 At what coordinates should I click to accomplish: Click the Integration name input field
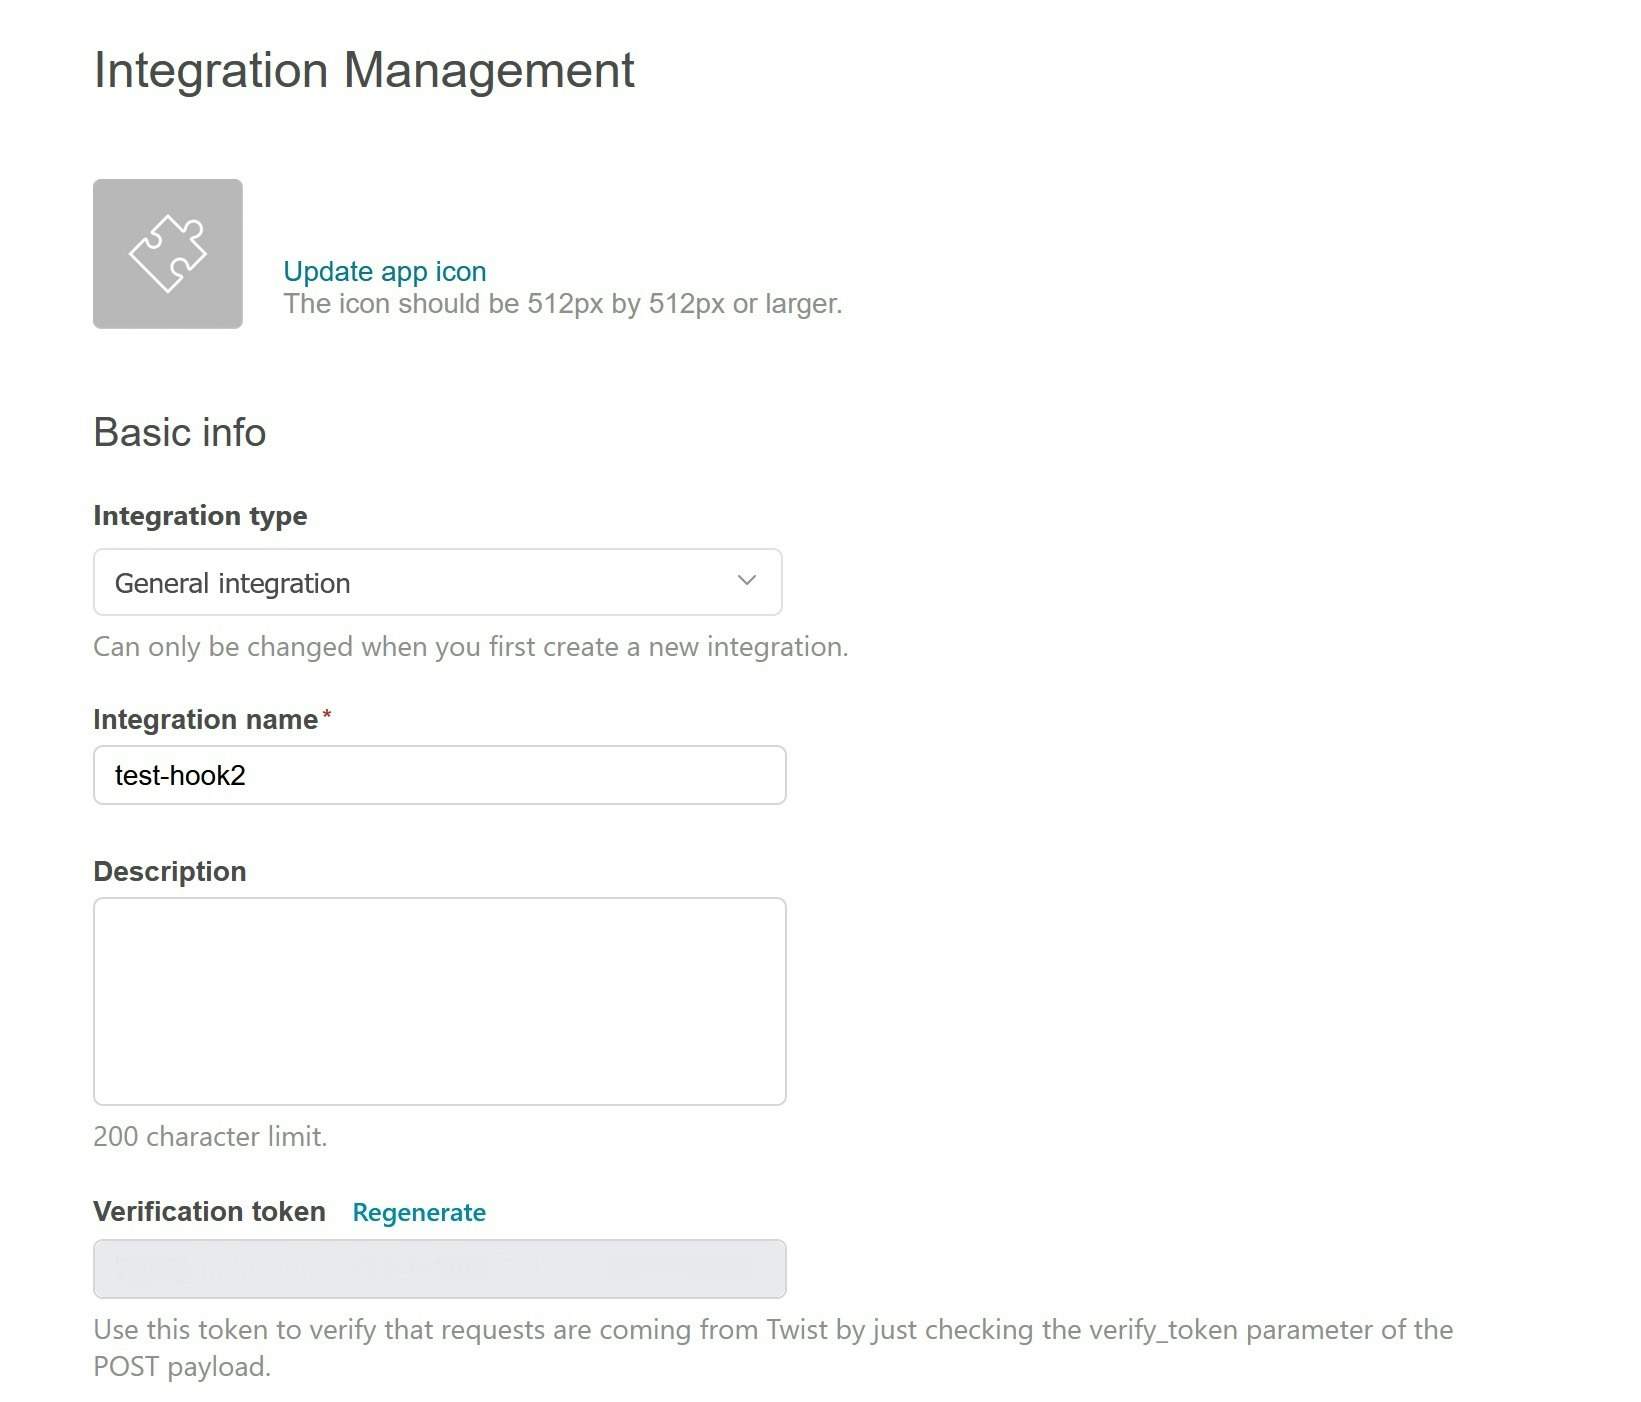pyautogui.click(x=440, y=775)
